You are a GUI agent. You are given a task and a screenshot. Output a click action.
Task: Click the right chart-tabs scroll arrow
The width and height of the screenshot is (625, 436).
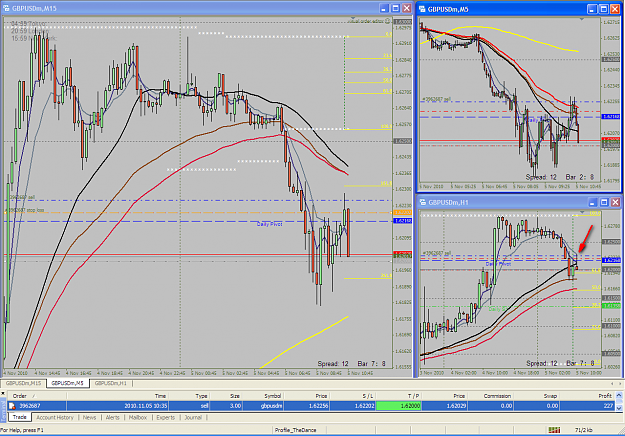[620, 383]
